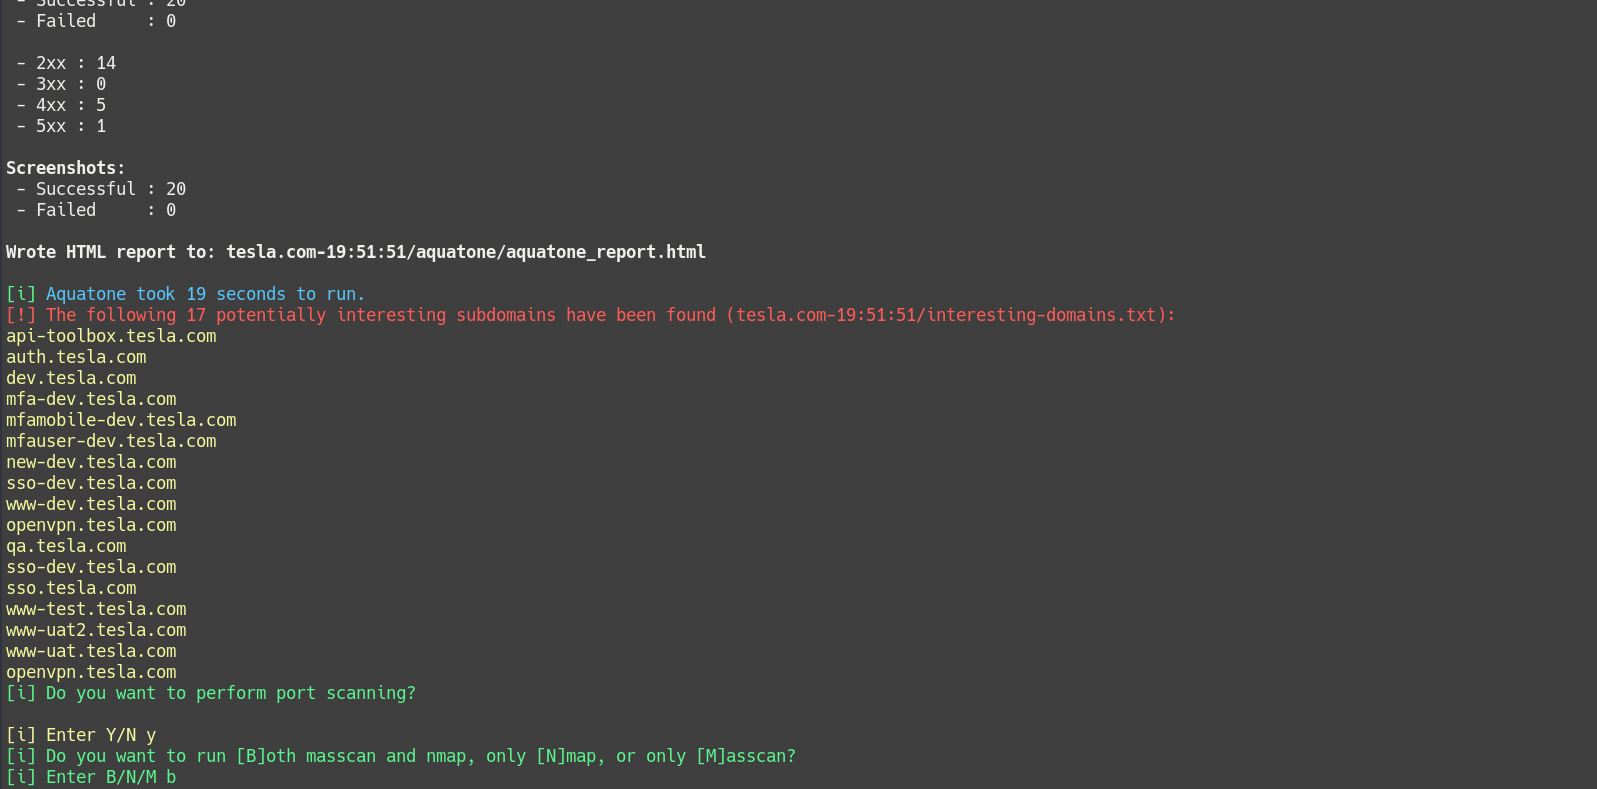Select qa.tesla.com entry
Screen dimensions: 1597x789
point(66,546)
